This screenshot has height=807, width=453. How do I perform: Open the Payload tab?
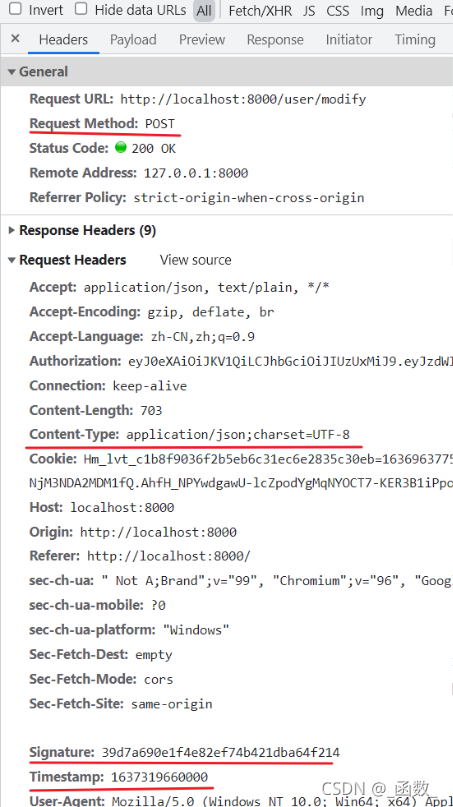click(x=133, y=40)
